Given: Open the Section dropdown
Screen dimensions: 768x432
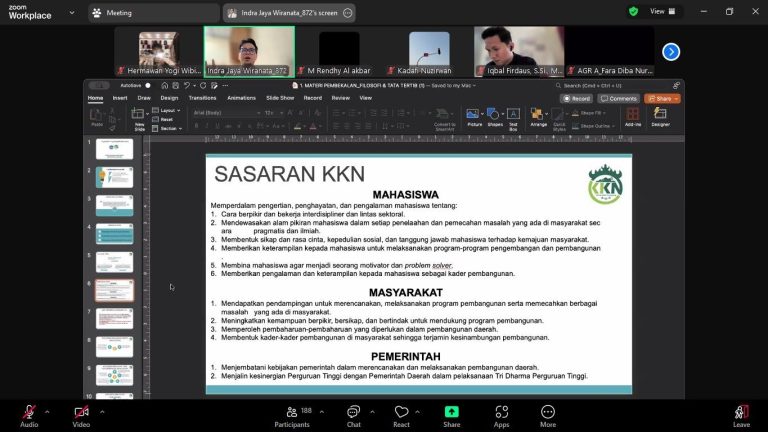Looking at the screenshot, I should pyautogui.click(x=167, y=128).
